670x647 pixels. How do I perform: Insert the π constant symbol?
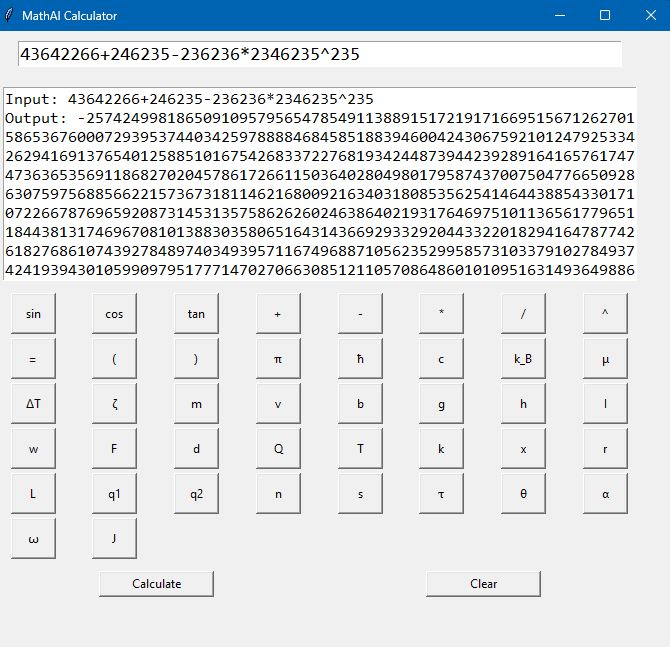coord(278,359)
